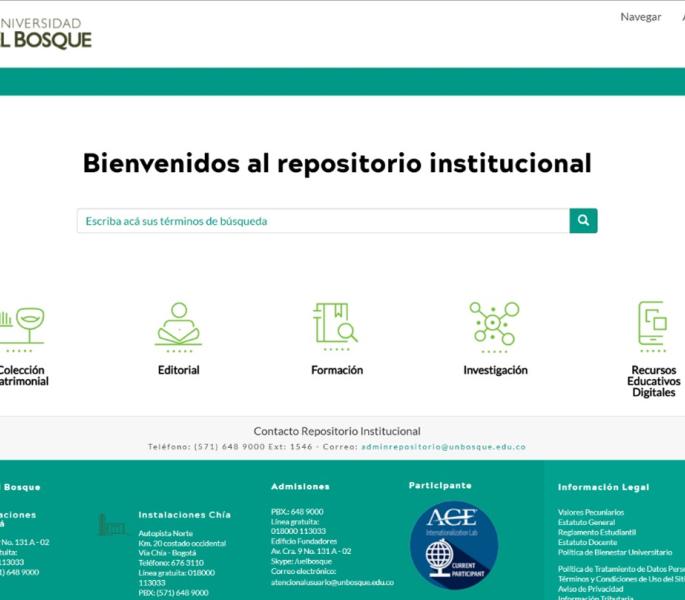The height and width of the screenshot is (600, 685).
Task: Open the Editorial label link
Action: 178,370
